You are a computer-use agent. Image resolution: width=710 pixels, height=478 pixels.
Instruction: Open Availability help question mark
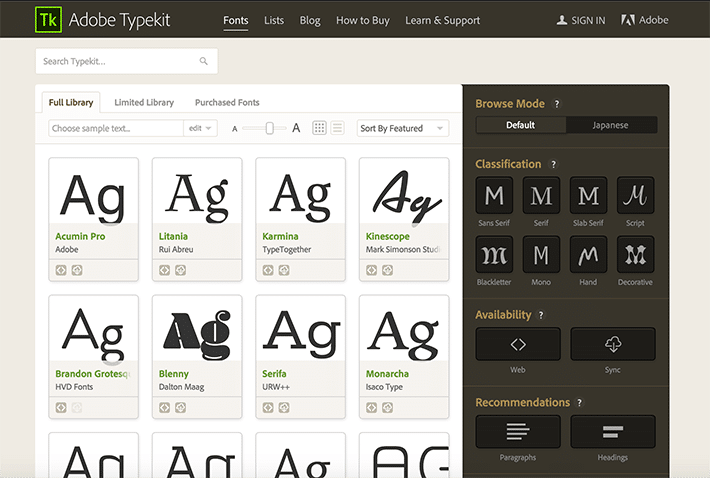pos(541,315)
